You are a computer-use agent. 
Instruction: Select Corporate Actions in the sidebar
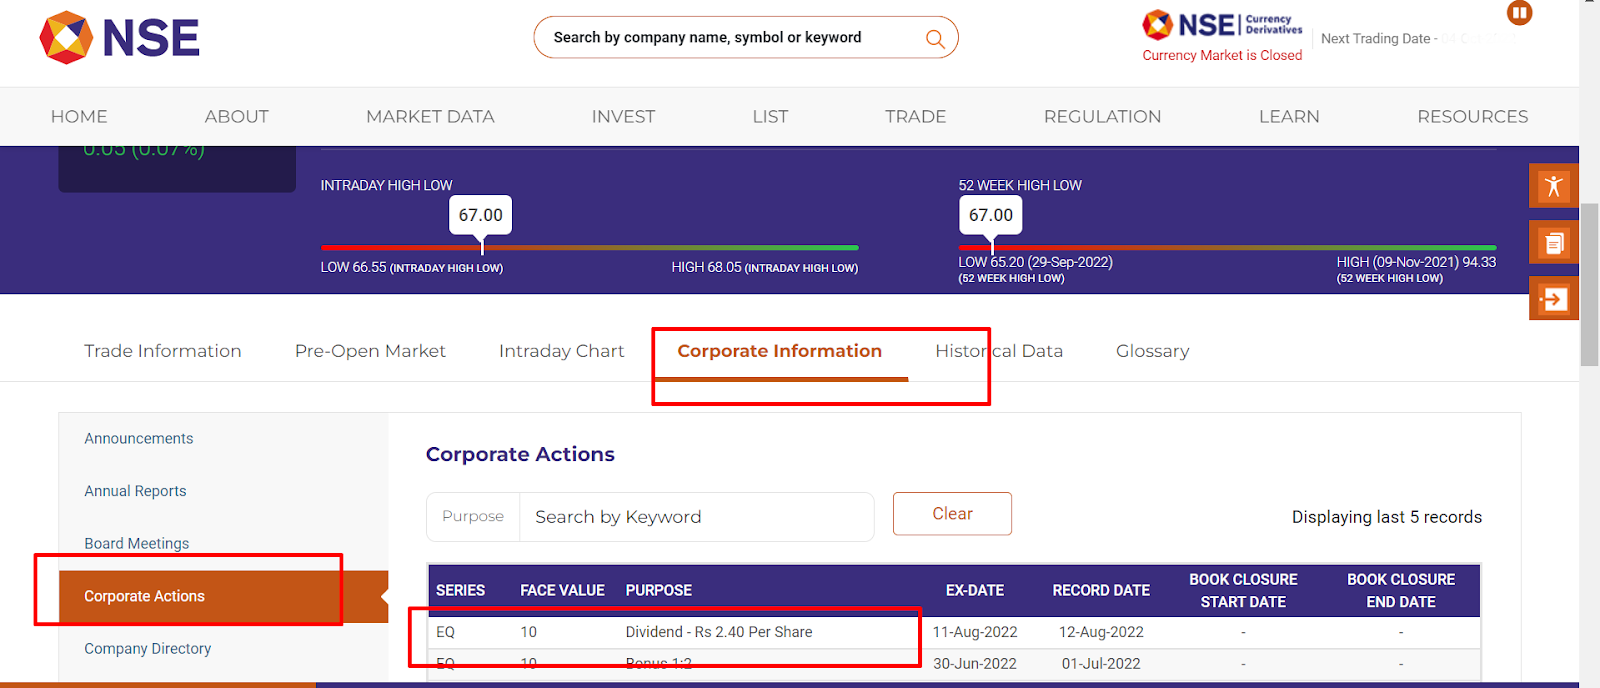click(223, 596)
